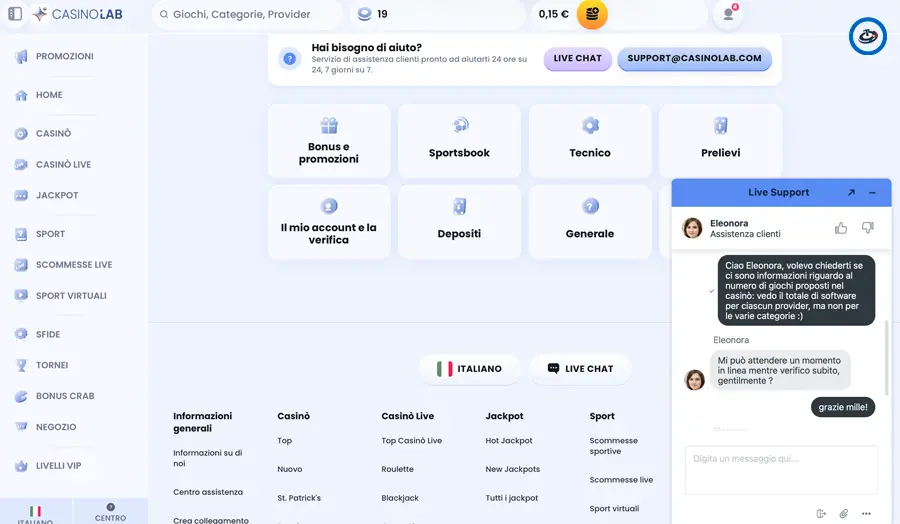This screenshot has width=900, height=524.
Task: Thumbs down the Eleonora support chat
Action: coord(867,228)
